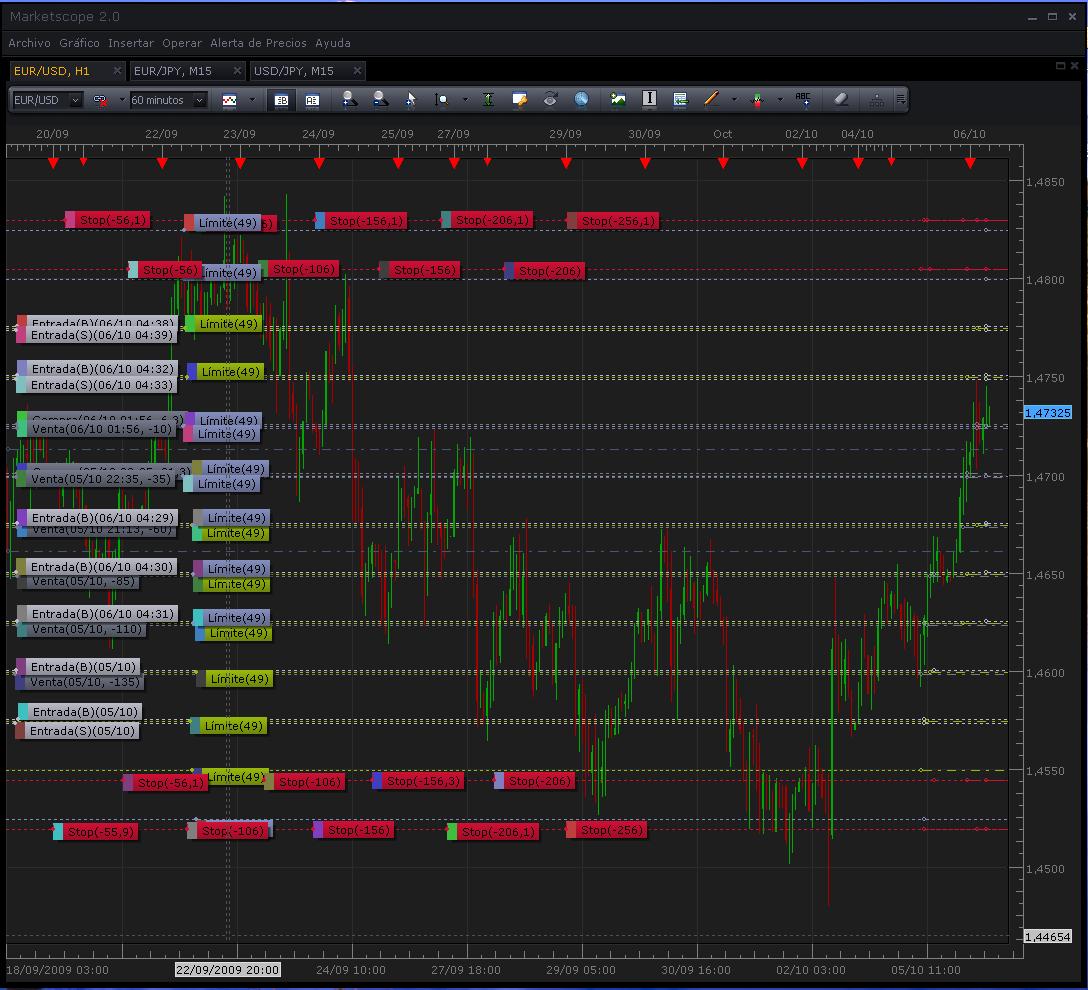Switch to the USD/JPY, M15 tab
This screenshot has height=990, width=1088.
[x=294, y=71]
